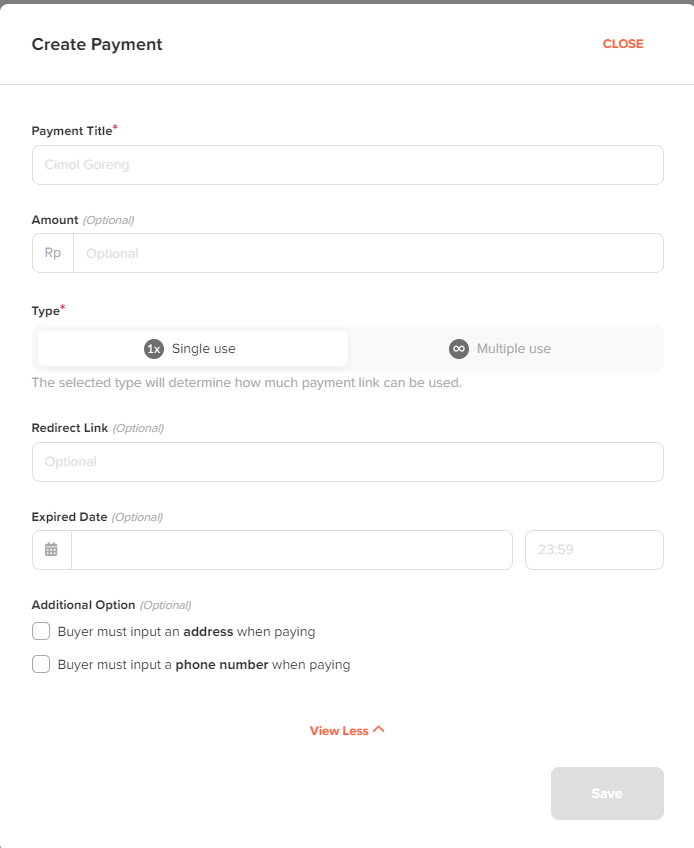694x848 pixels.
Task: Enable buyer must input a phone number option
Action: pyautogui.click(x=41, y=664)
